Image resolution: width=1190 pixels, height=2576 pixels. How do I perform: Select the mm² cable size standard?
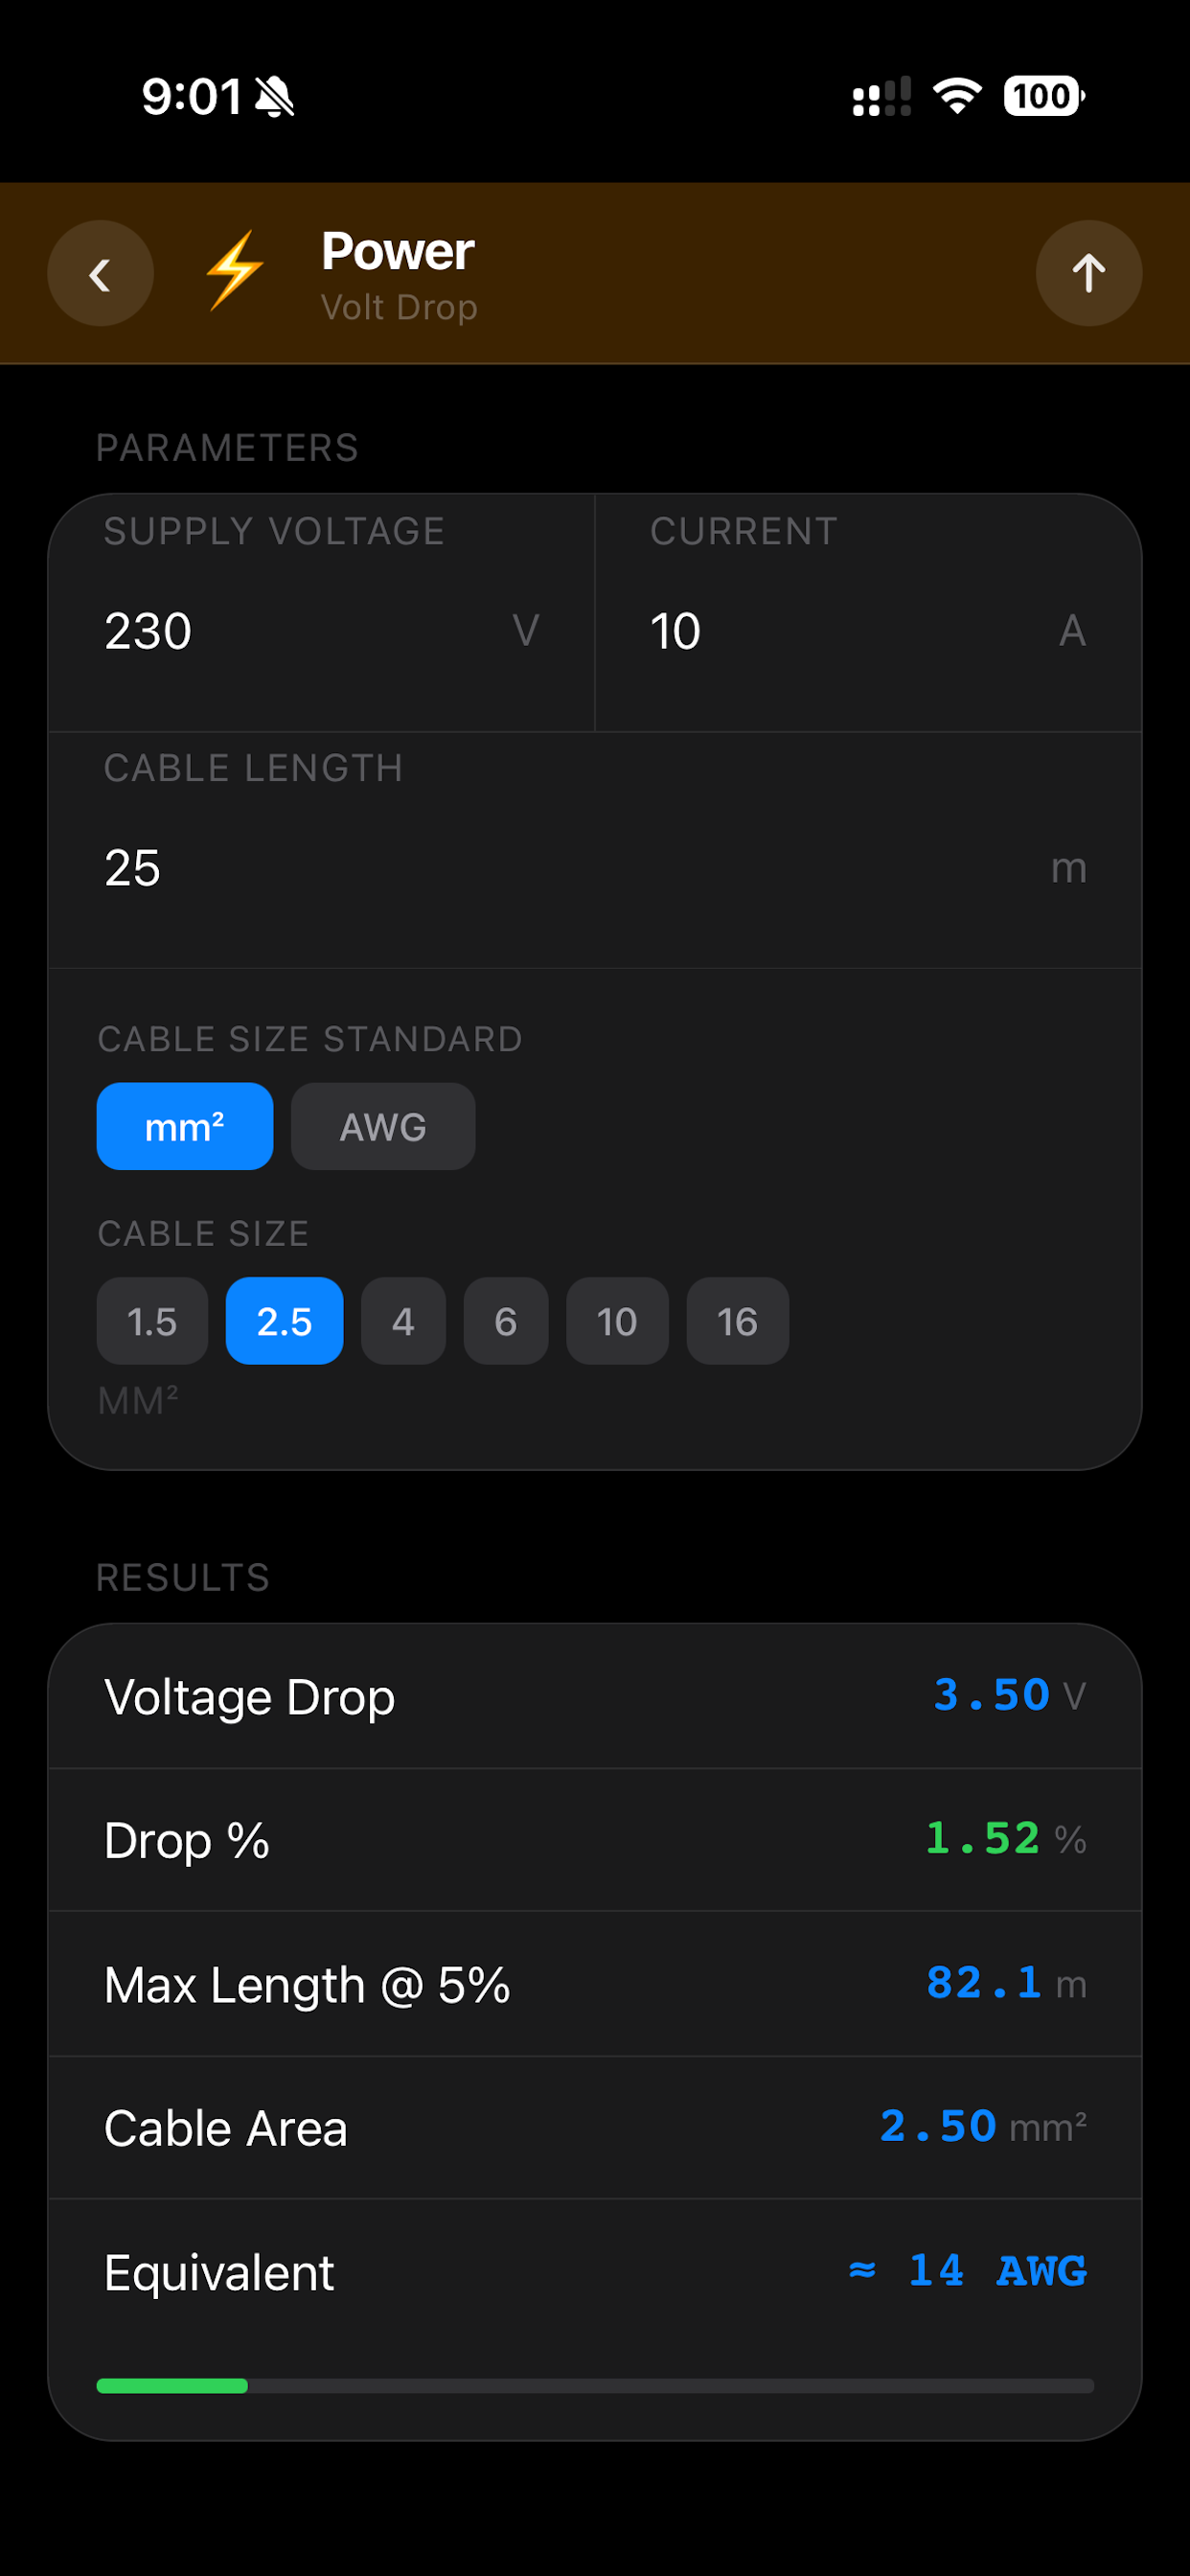point(185,1126)
